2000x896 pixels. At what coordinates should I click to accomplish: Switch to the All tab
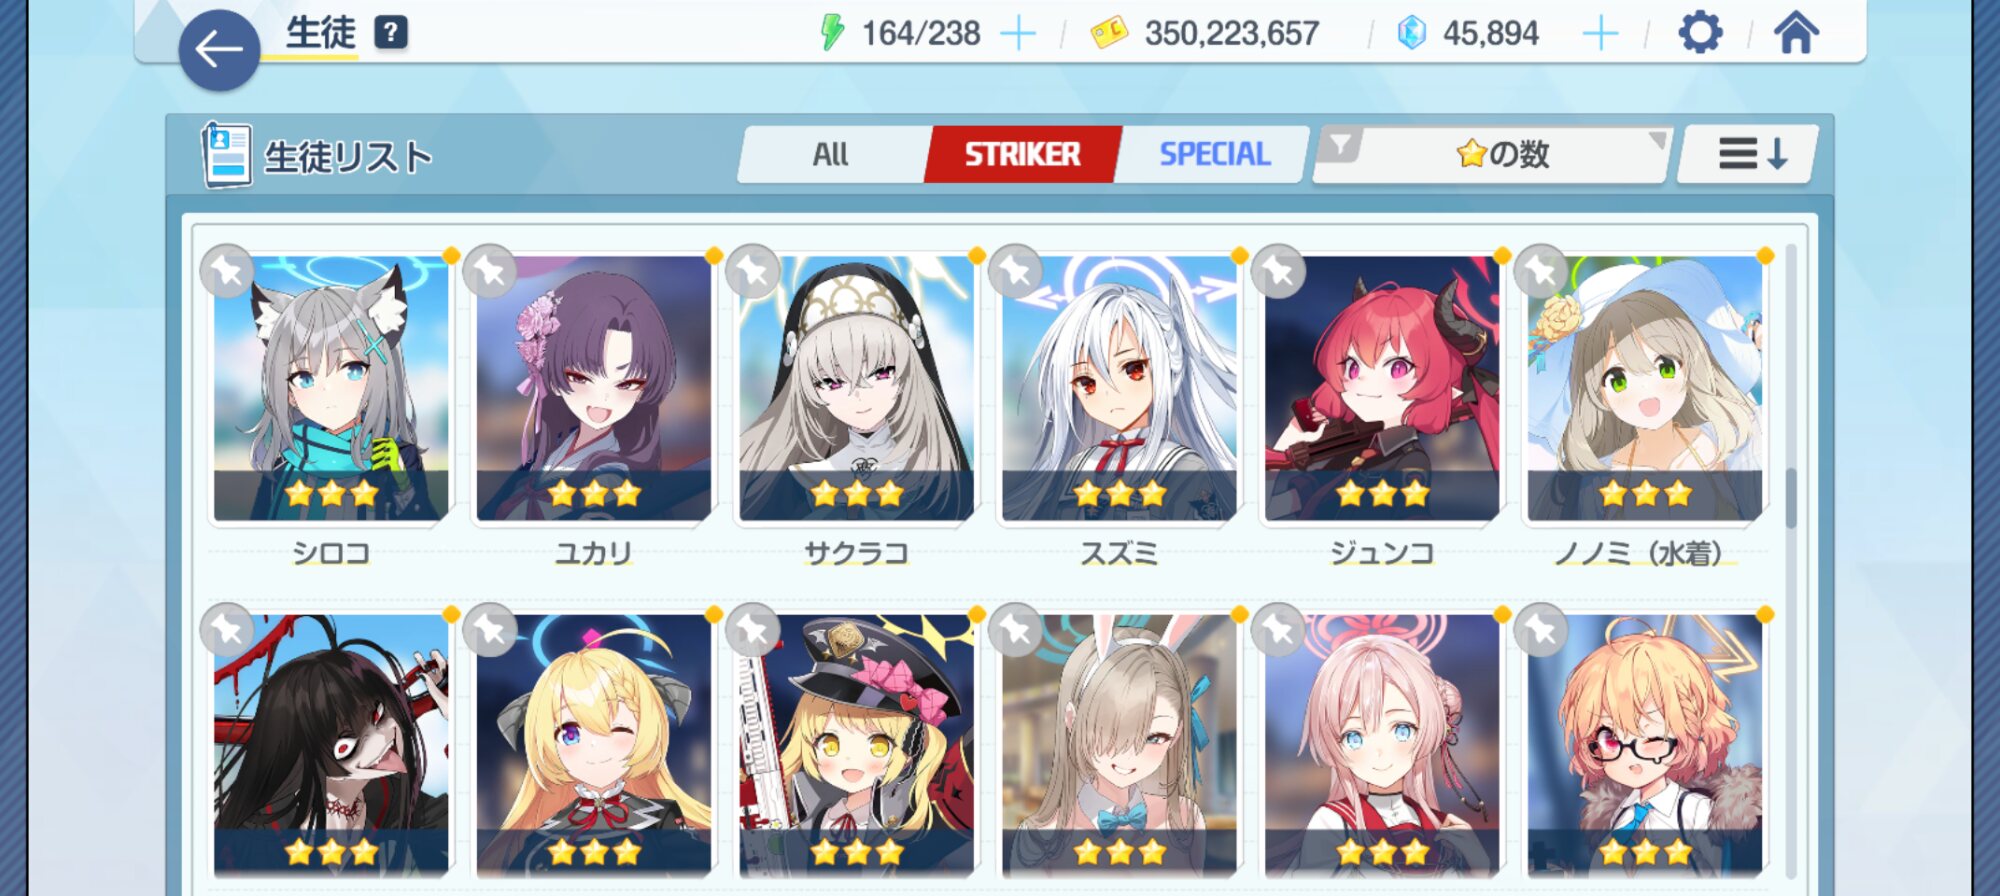tap(830, 154)
